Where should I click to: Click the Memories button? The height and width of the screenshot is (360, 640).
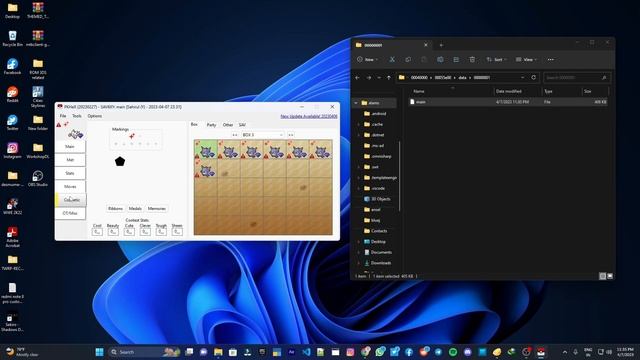(x=157, y=209)
